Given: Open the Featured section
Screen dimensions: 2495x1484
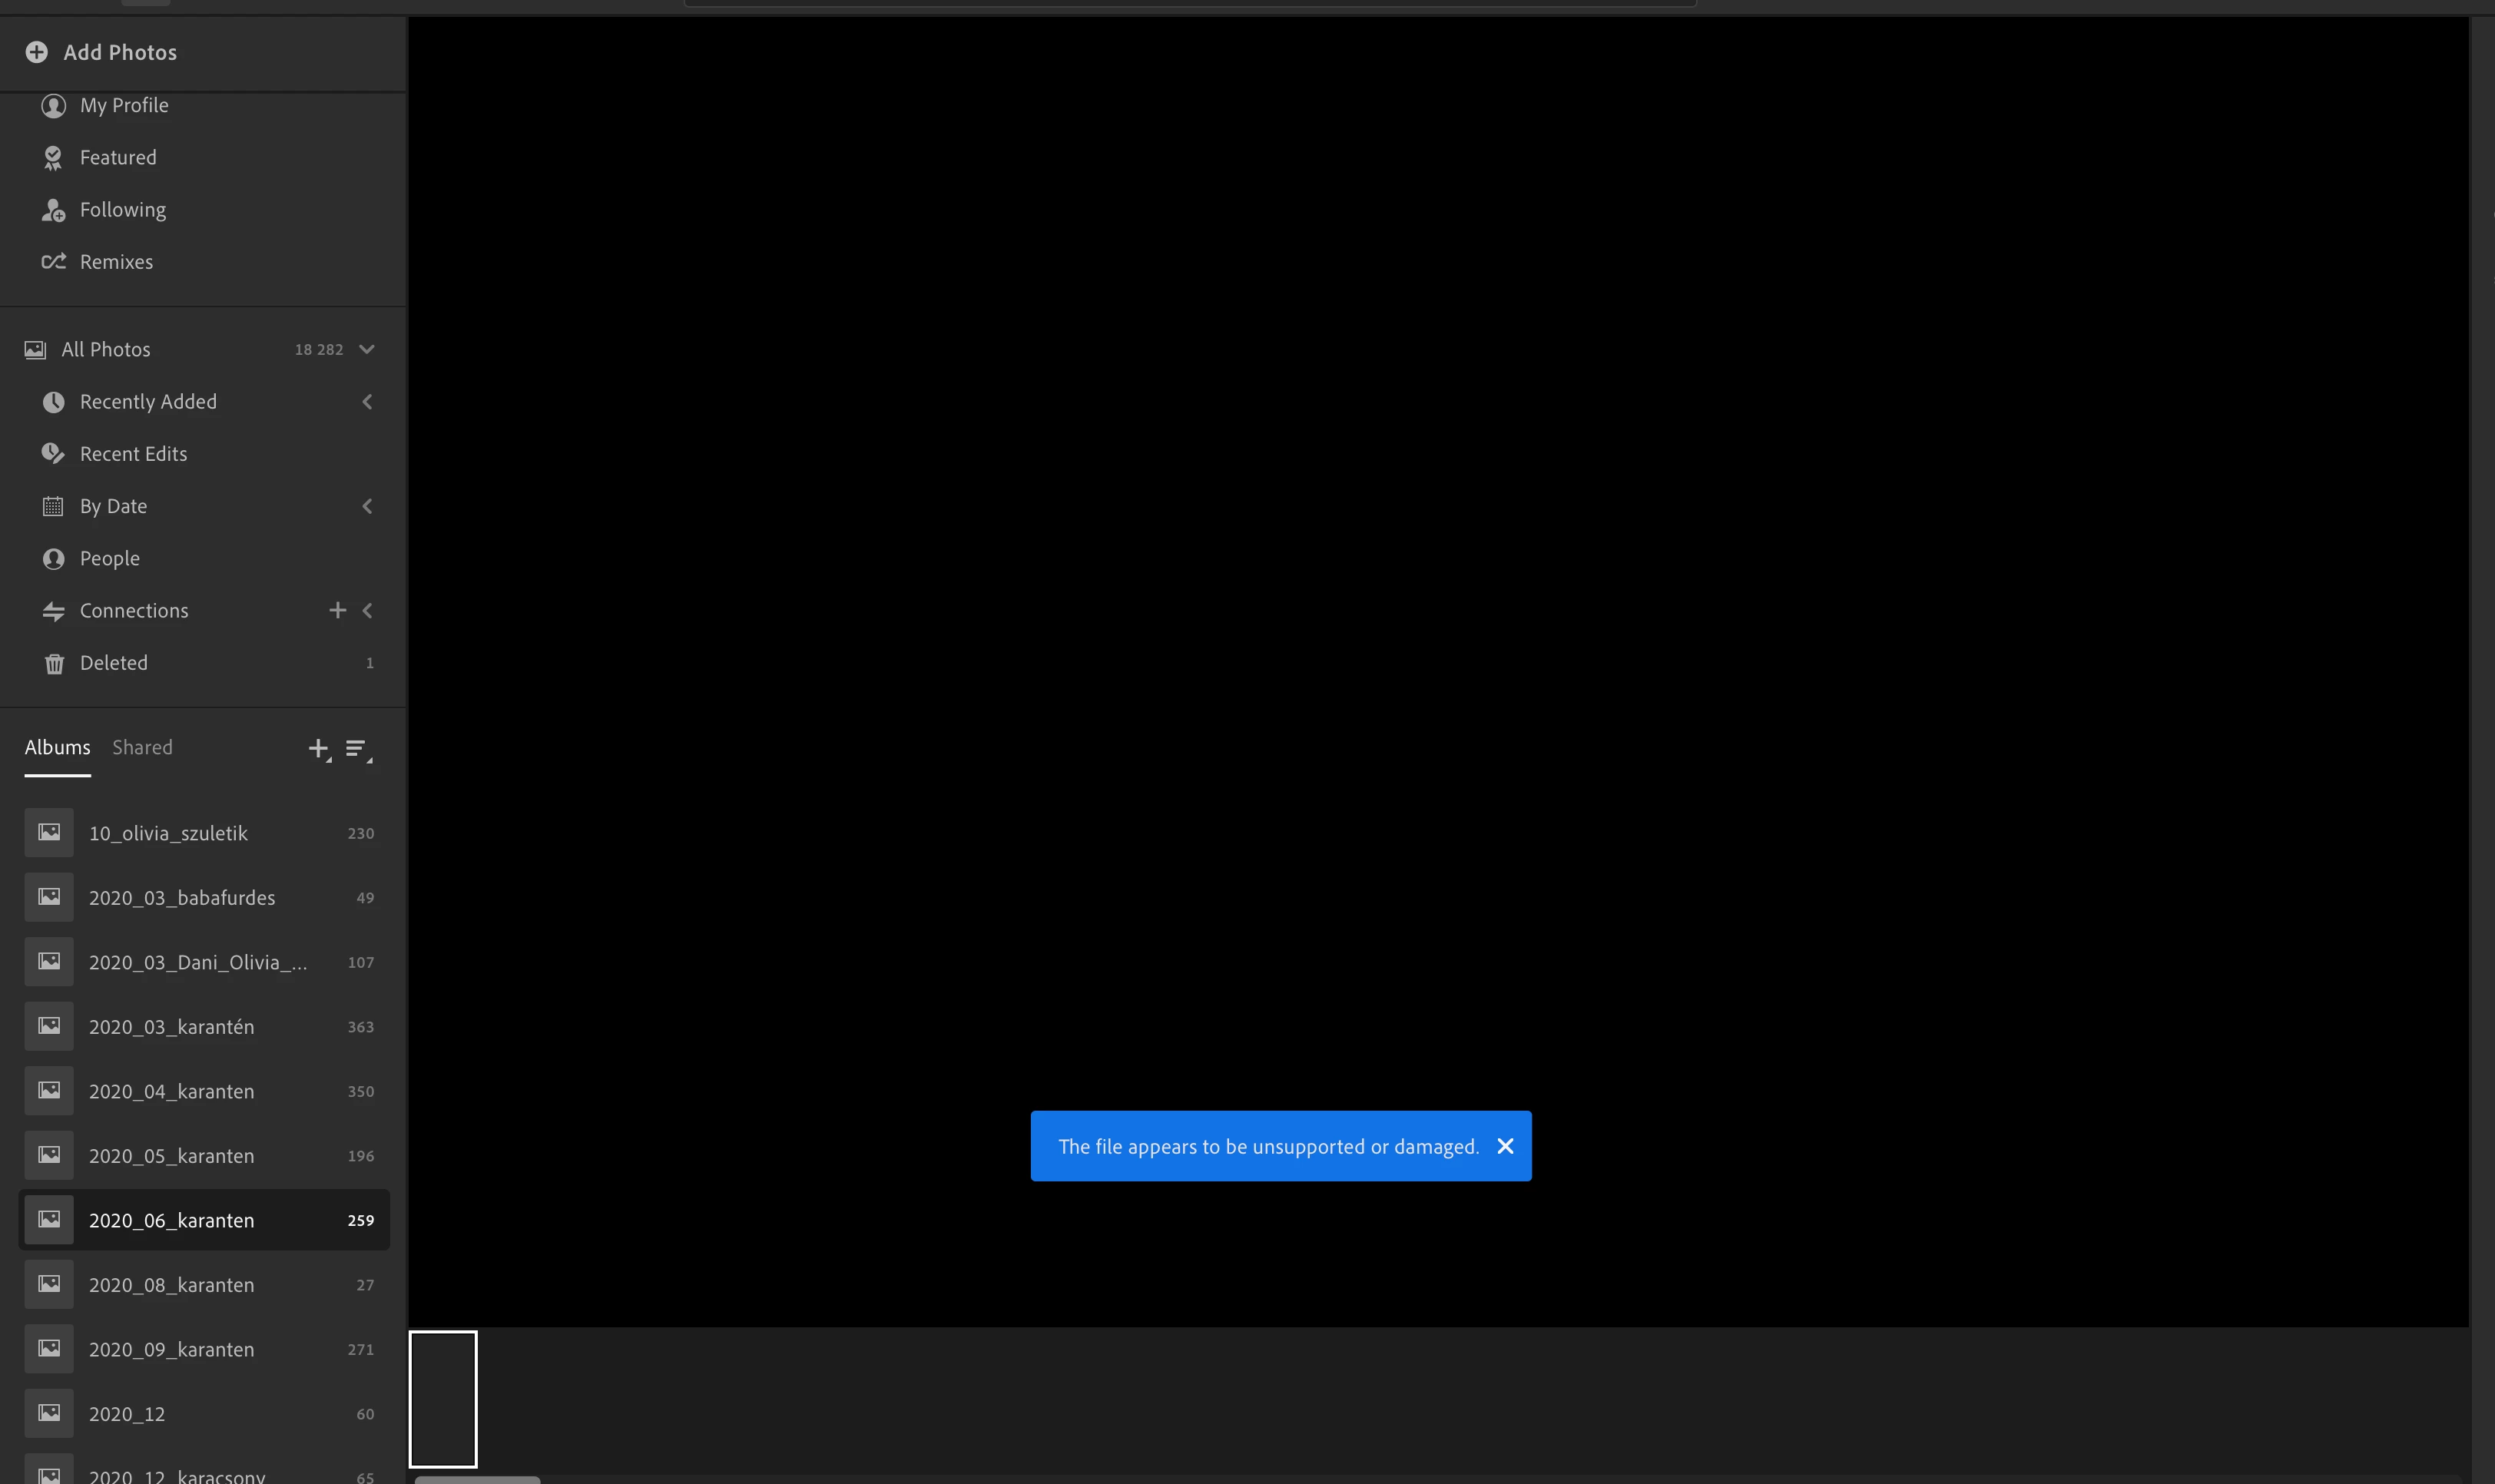Looking at the screenshot, I should click(117, 157).
